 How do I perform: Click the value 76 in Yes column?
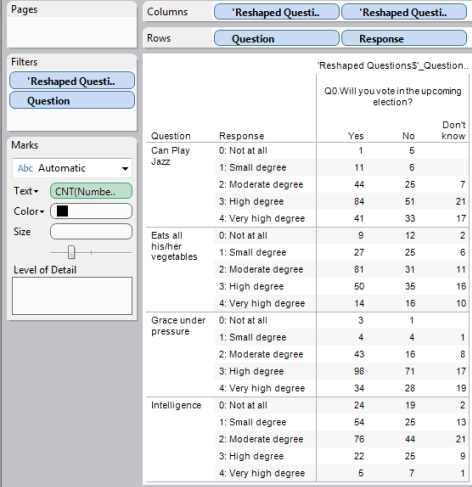pyautogui.click(x=359, y=439)
